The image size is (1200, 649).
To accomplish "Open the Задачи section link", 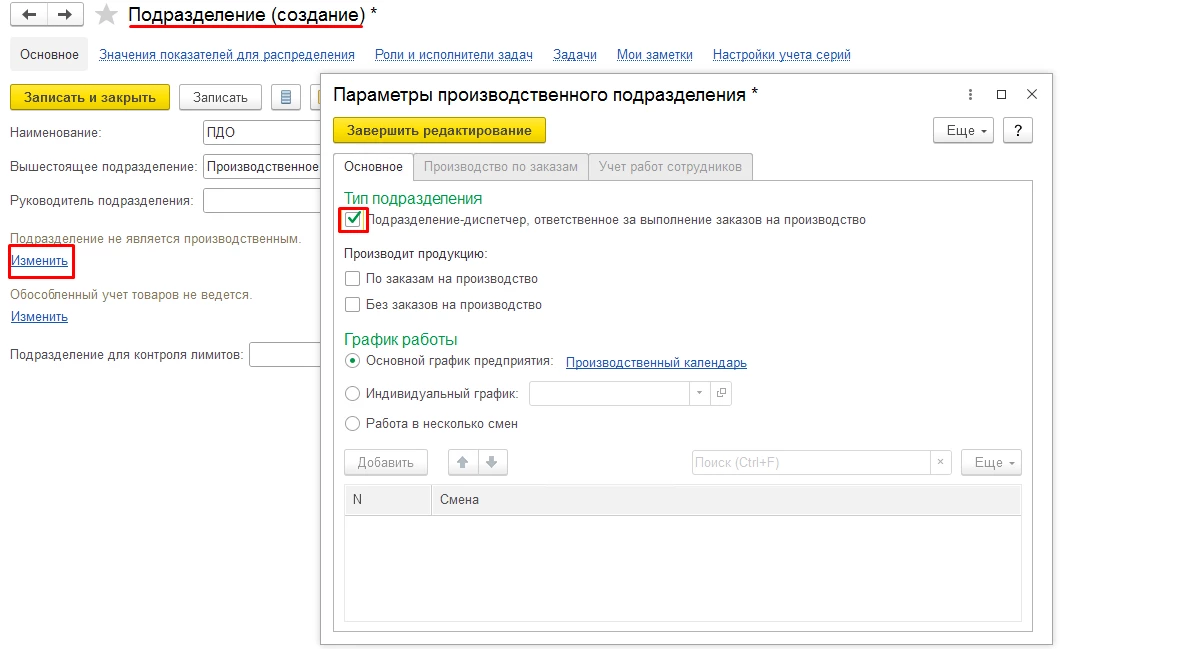I will (x=575, y=55).
